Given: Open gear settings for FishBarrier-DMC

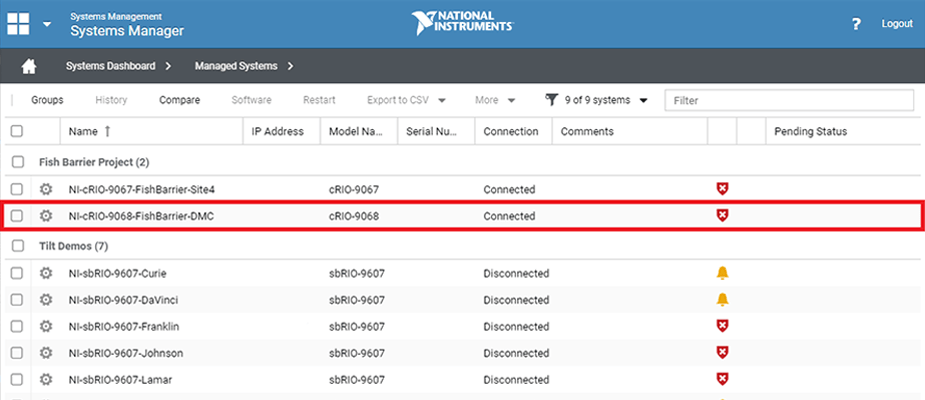Looking at the screenshot, I should click(x=46, y=216).
